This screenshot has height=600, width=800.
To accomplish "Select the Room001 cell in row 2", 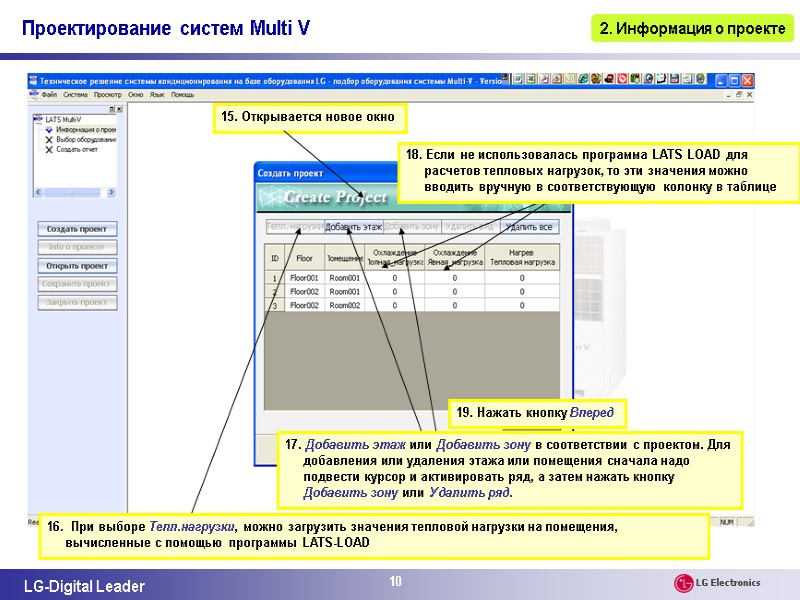I will pyautogui.click(x=344, y=292).
